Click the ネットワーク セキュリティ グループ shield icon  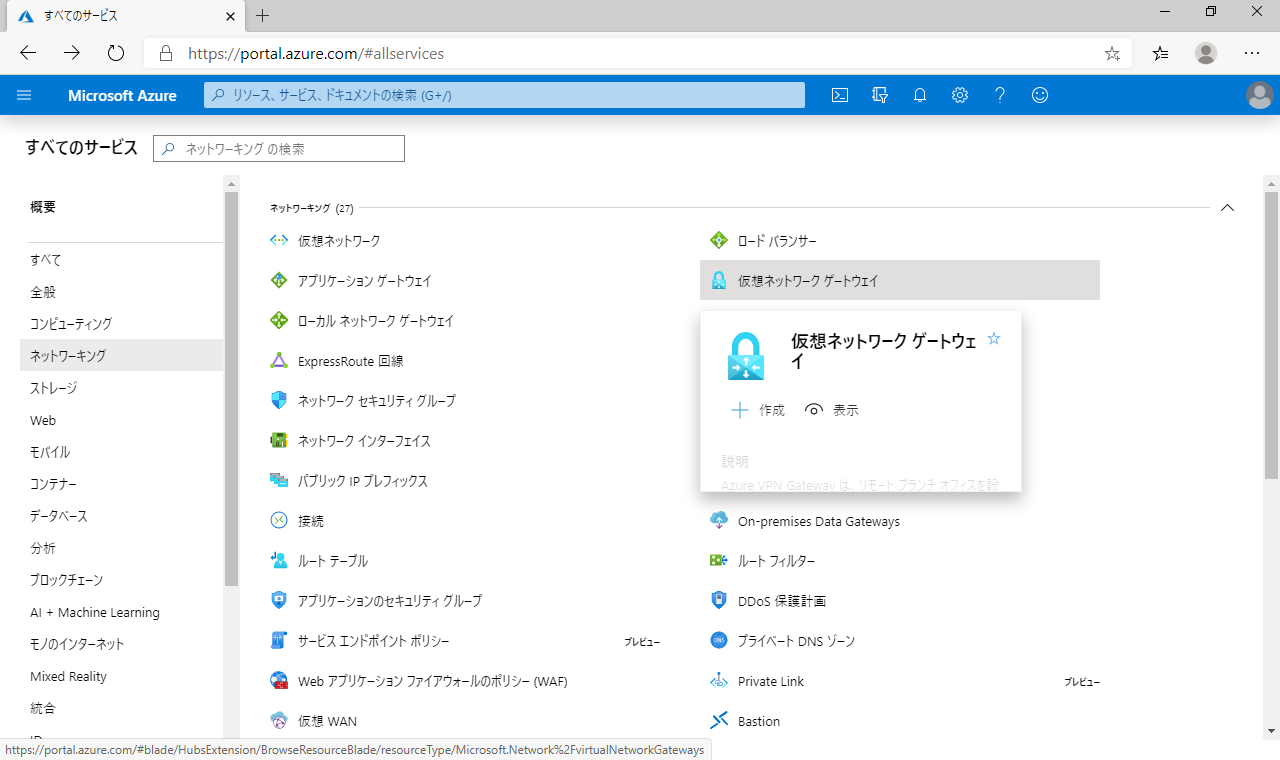279,401
